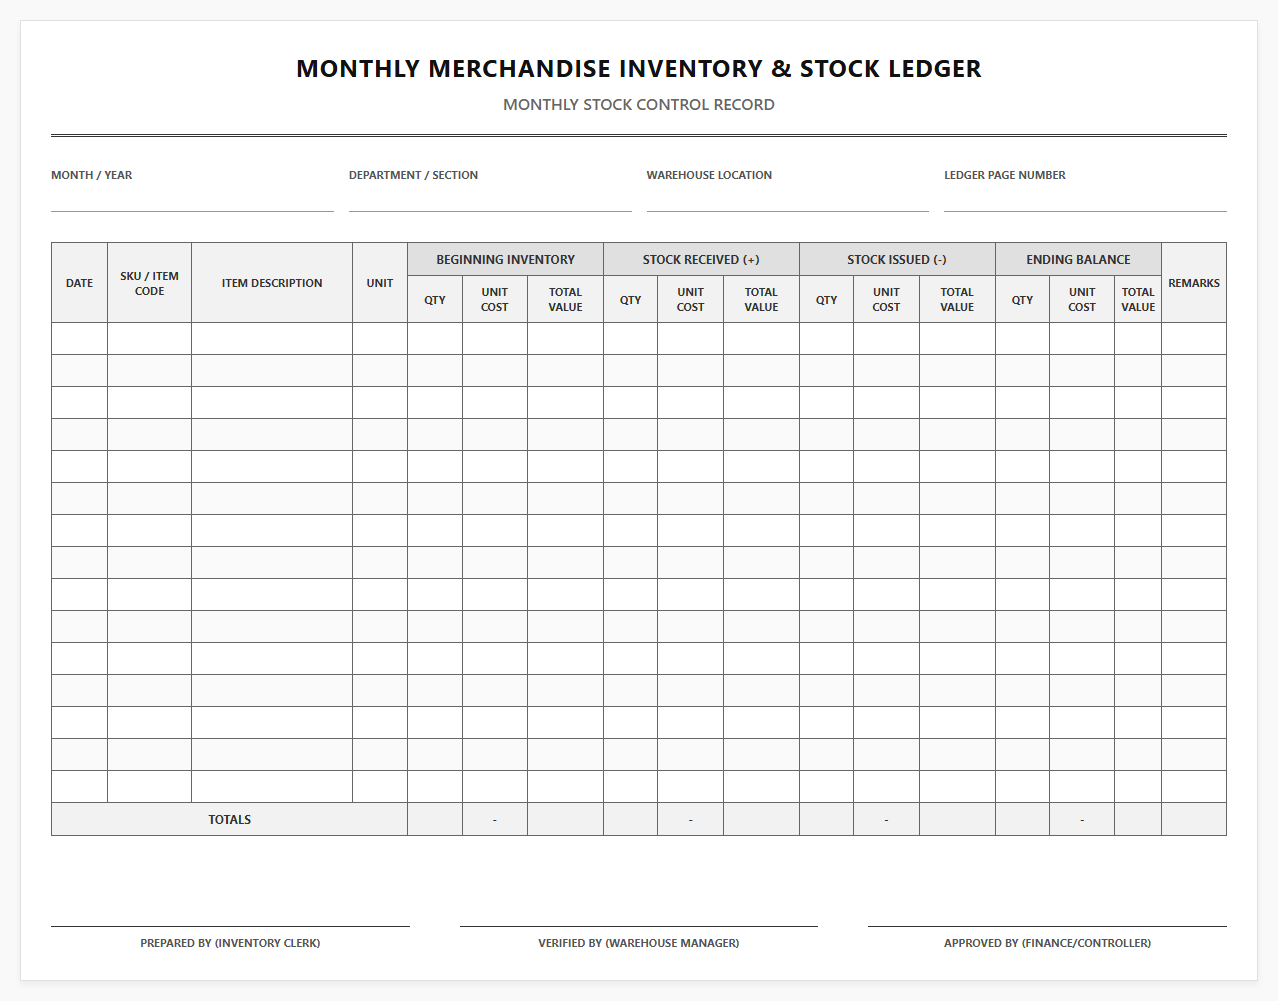Click the Verified By (Warehouse Manager) signature line

pyautogui.click(x=639, y=926)
